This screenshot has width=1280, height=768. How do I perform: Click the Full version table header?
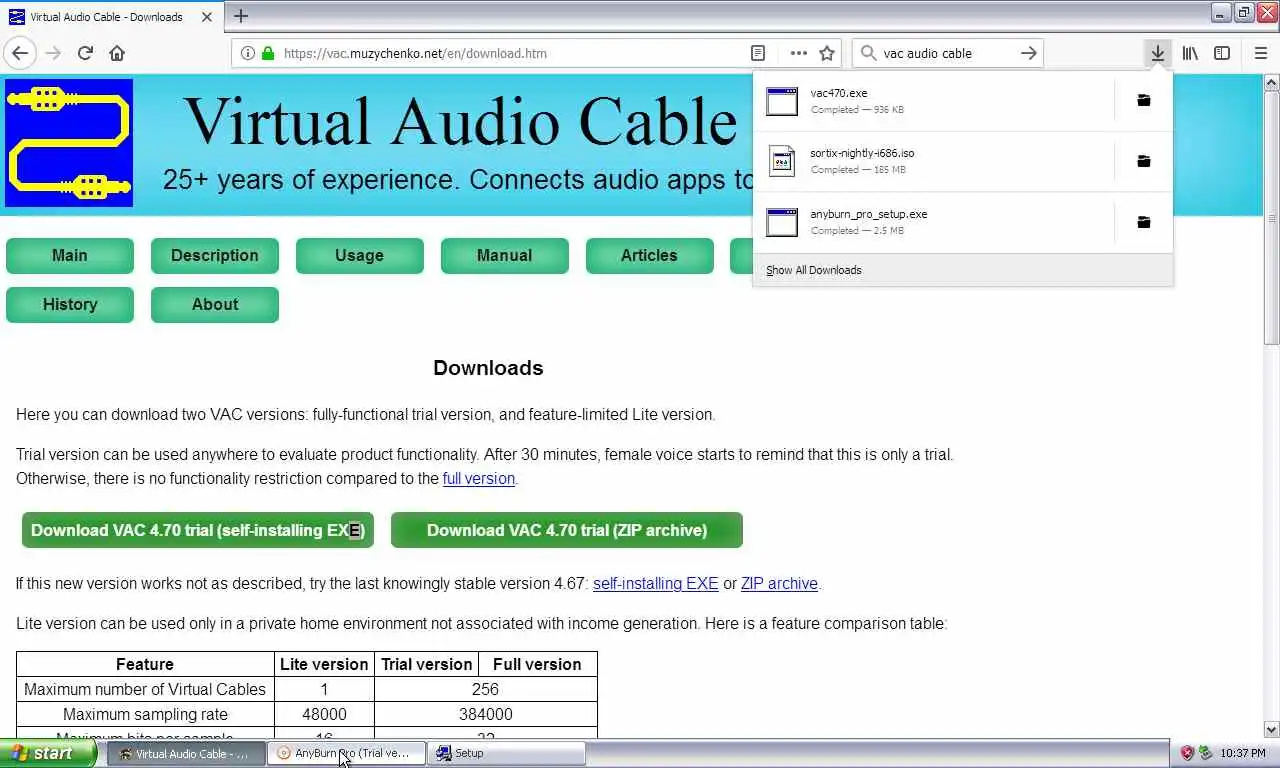(537, 664)
